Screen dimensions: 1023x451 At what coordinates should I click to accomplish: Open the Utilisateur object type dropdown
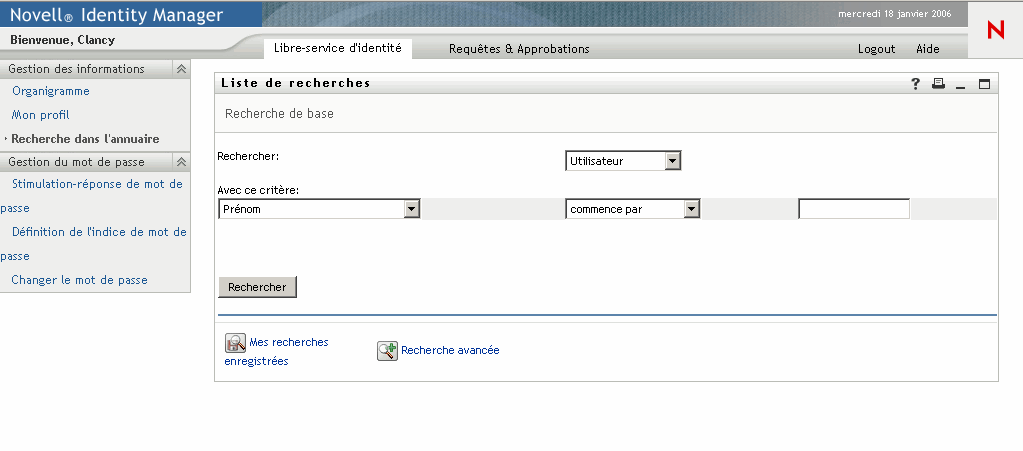coord(623,161)
